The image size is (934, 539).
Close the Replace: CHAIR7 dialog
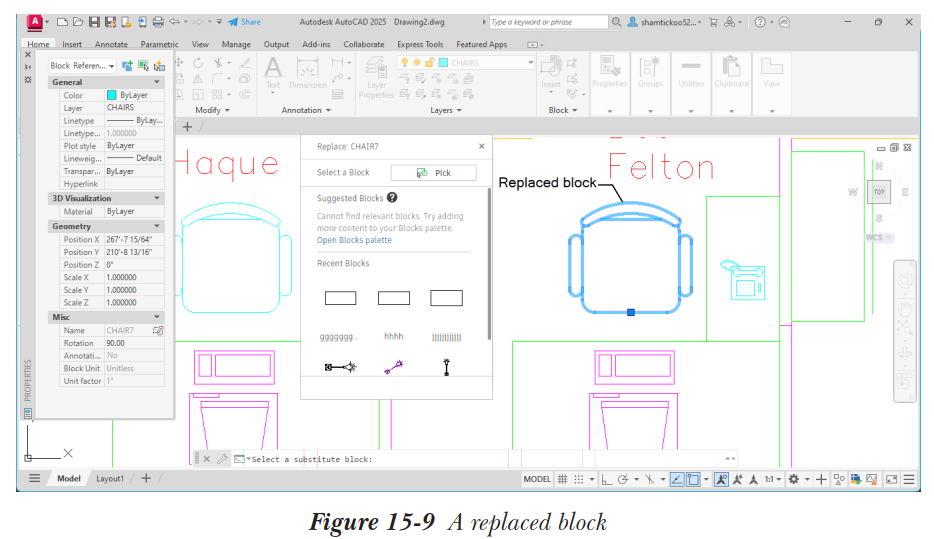(x=481, y=146)
